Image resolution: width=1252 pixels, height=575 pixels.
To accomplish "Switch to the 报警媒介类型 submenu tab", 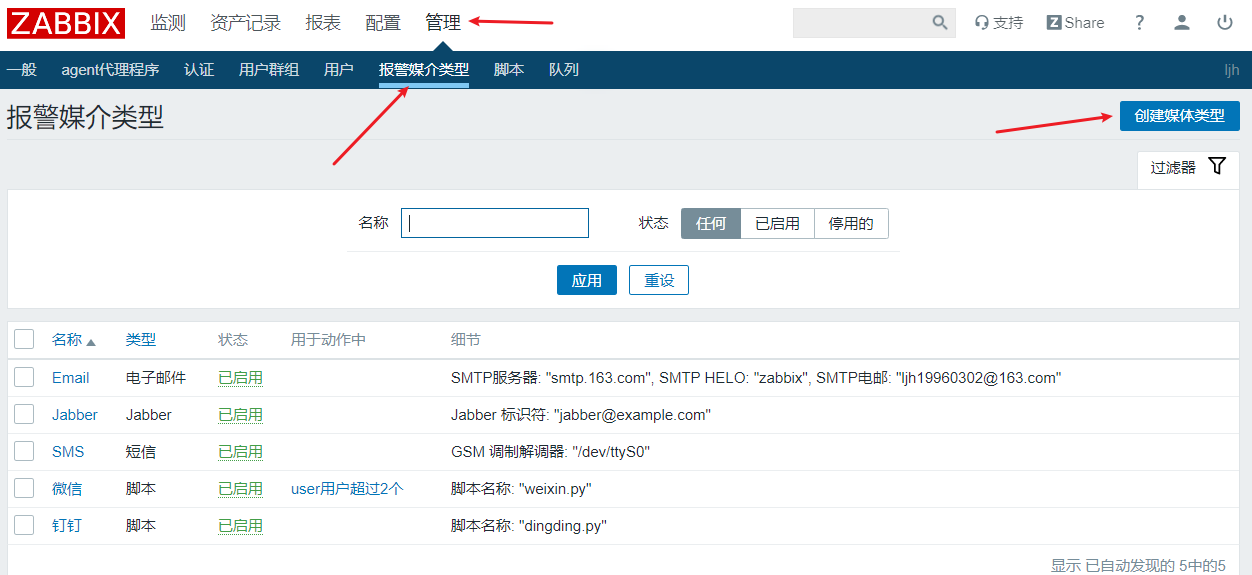I will tap(424, 70).
